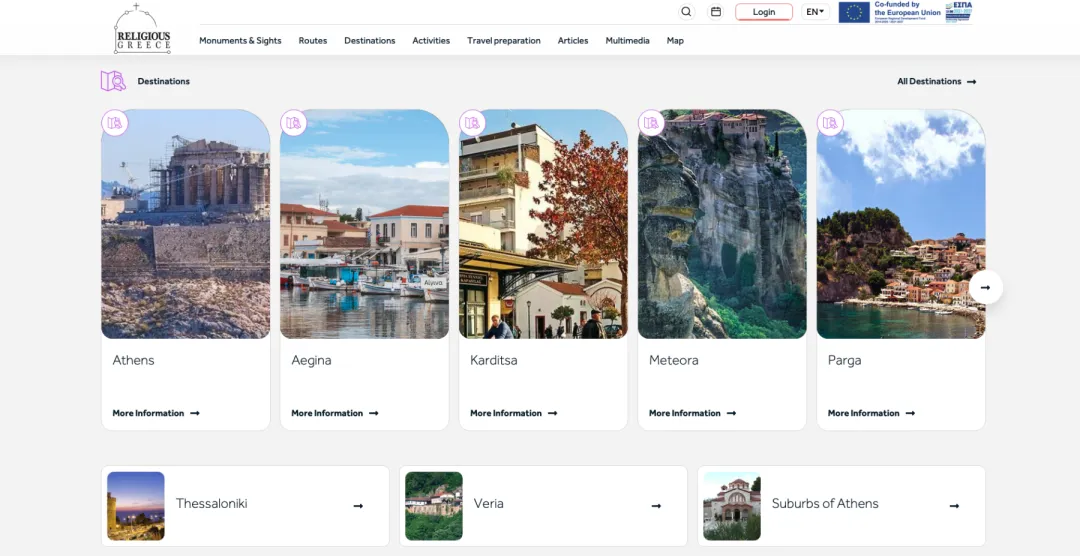Open the Monuments & Sights menu
1080x556 pixels.
coord(240,41)
